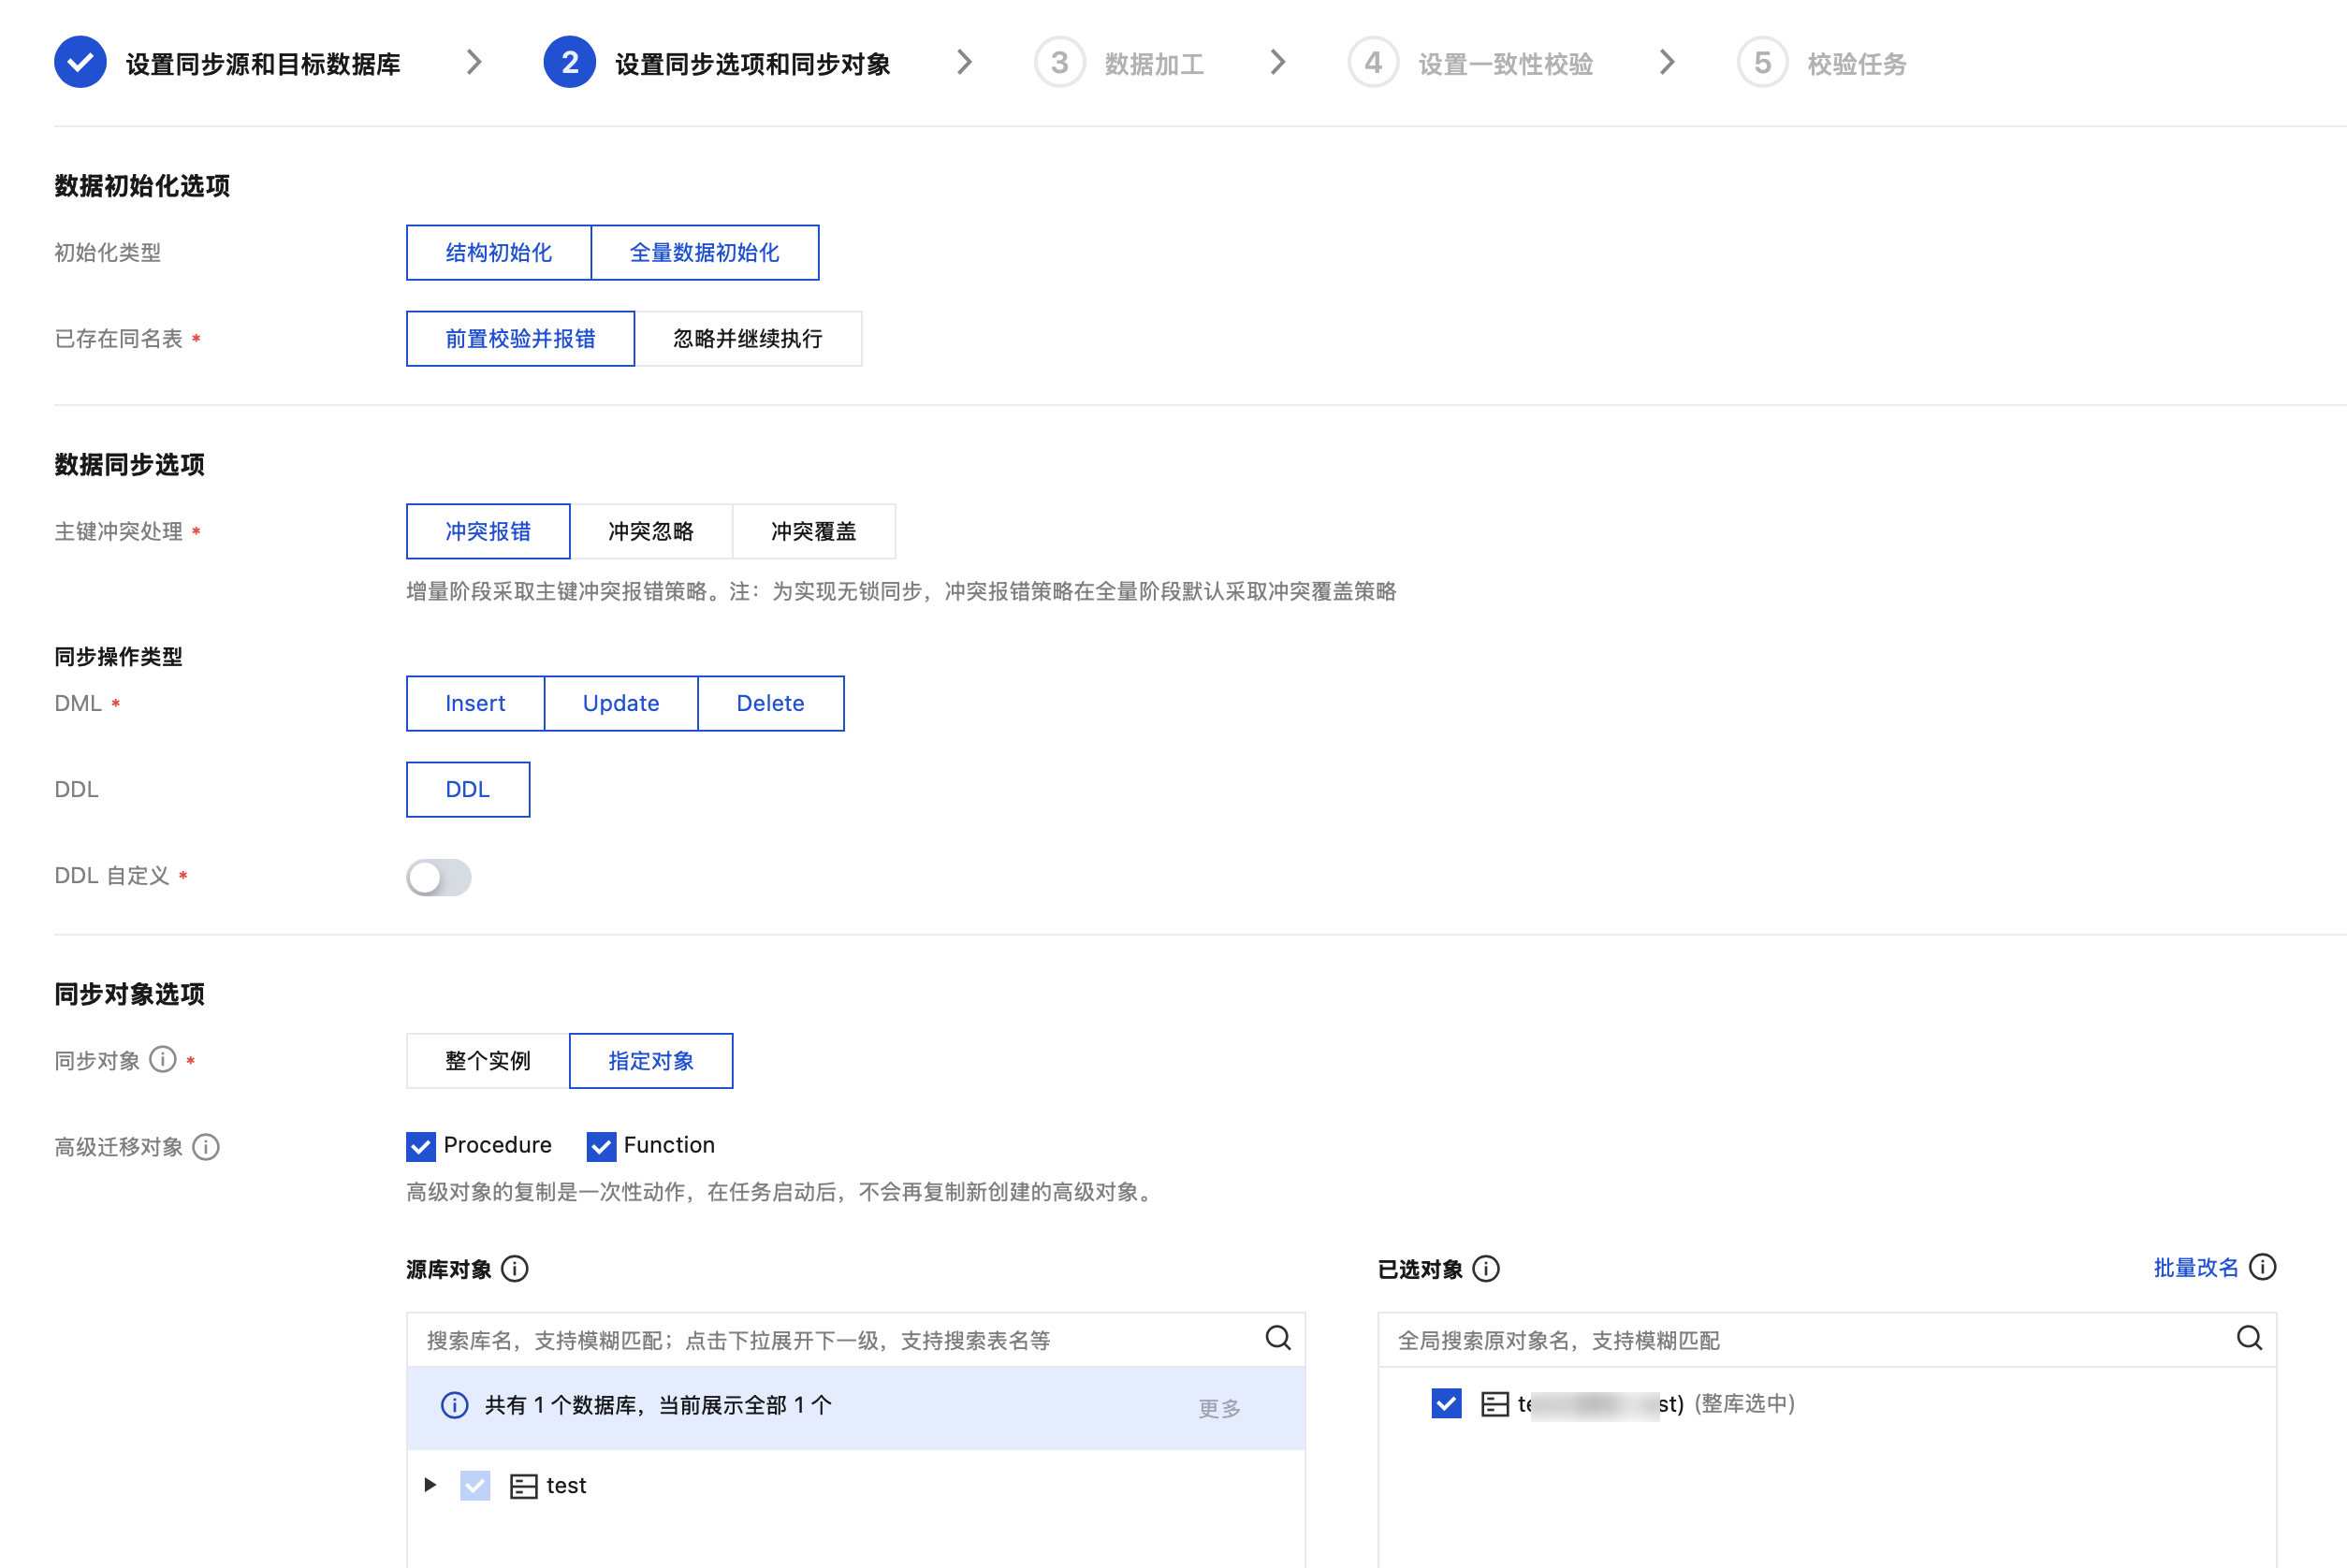Viewport: 2347px width, 1568px height.
Task: Click search icon in selected objects search box
Action: (x=2249, y=1338)
